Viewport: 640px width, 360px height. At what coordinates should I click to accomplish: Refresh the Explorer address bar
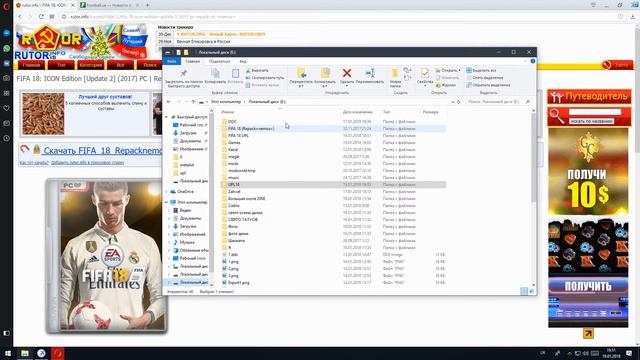[x=458, y=102]
